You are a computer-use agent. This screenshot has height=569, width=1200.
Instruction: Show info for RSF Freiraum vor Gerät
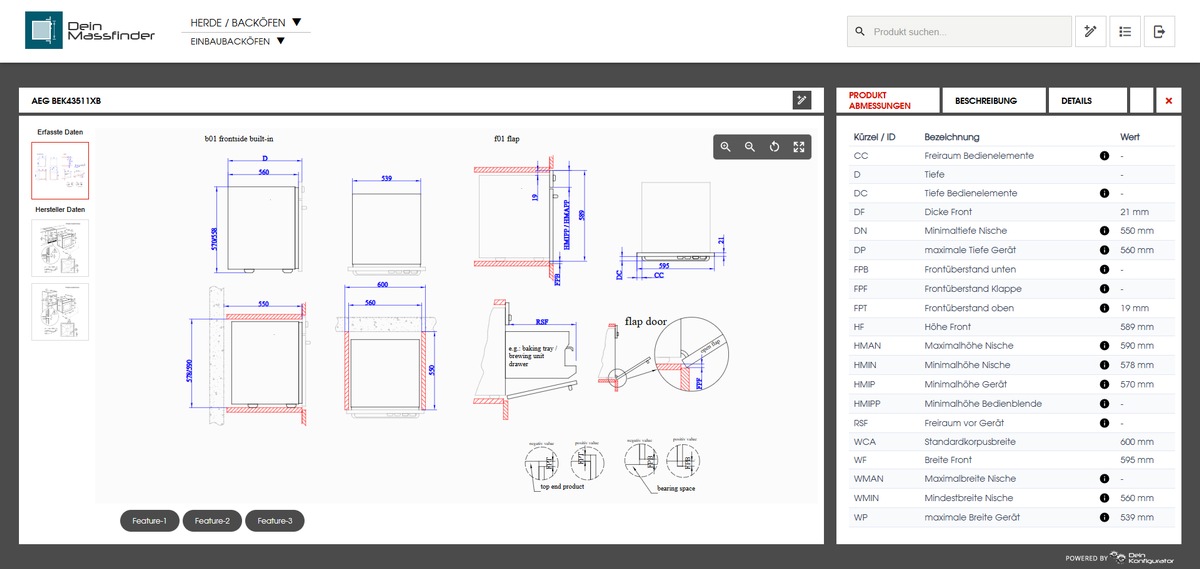[x=1104, y=422]
